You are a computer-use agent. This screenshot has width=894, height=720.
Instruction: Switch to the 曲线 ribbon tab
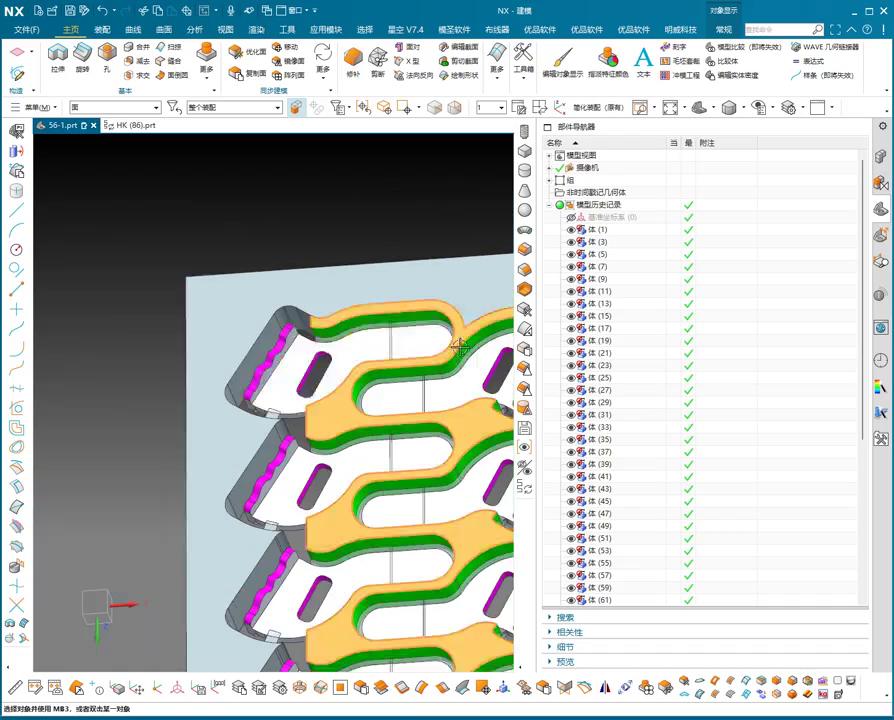click(x=133, y=30)
